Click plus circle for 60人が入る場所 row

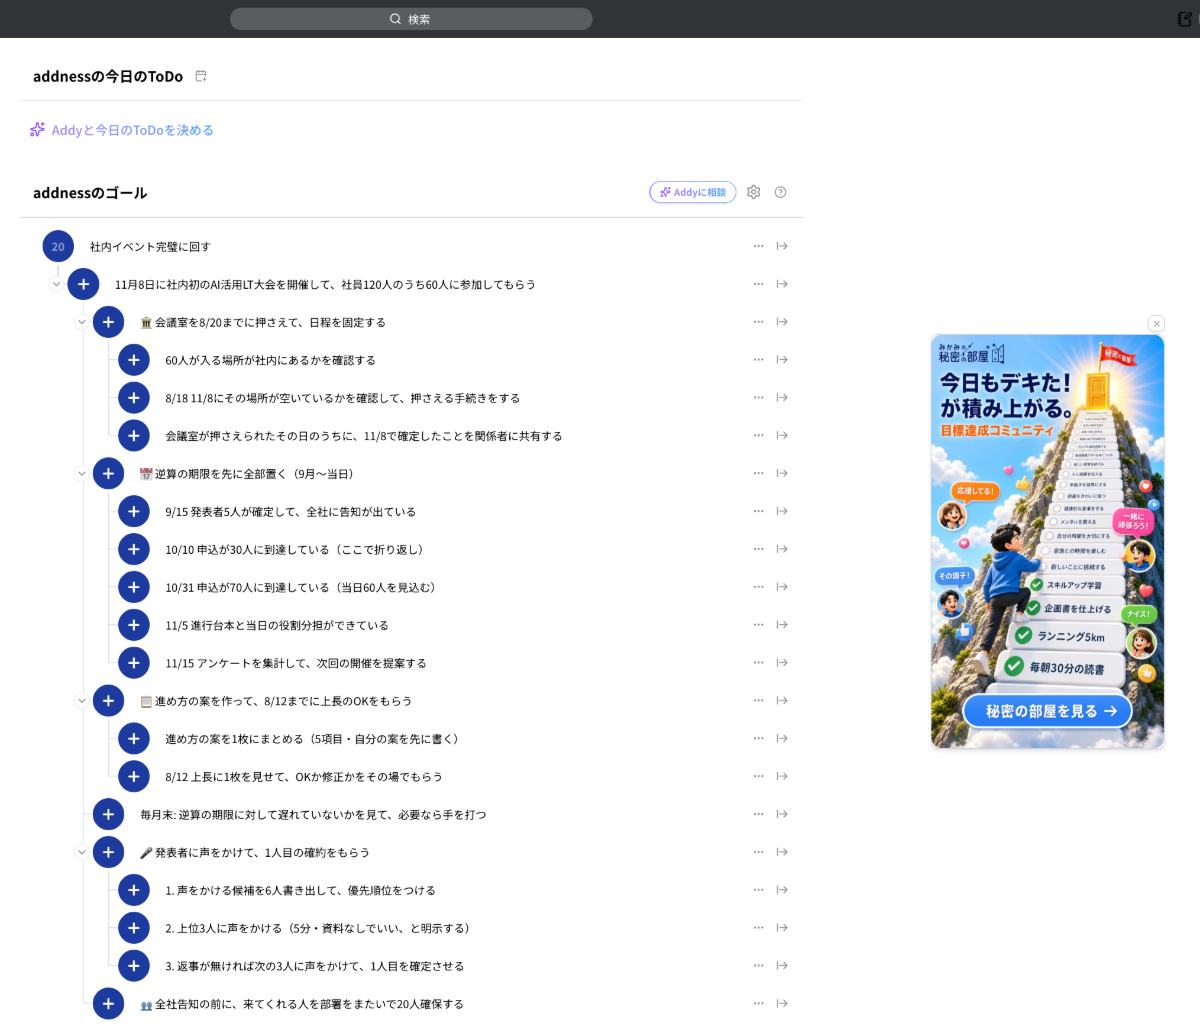133,360
